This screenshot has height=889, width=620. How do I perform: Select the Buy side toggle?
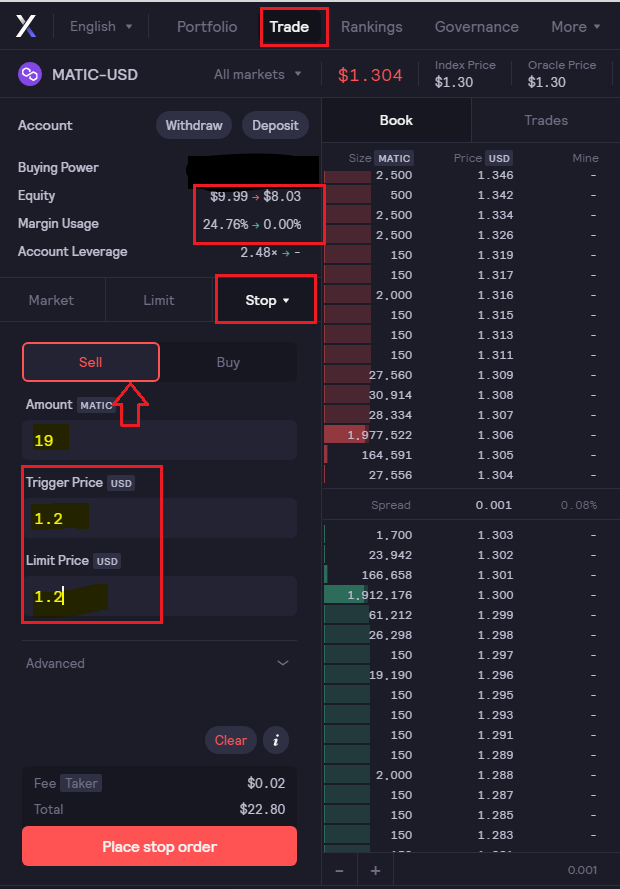[228, 362]
